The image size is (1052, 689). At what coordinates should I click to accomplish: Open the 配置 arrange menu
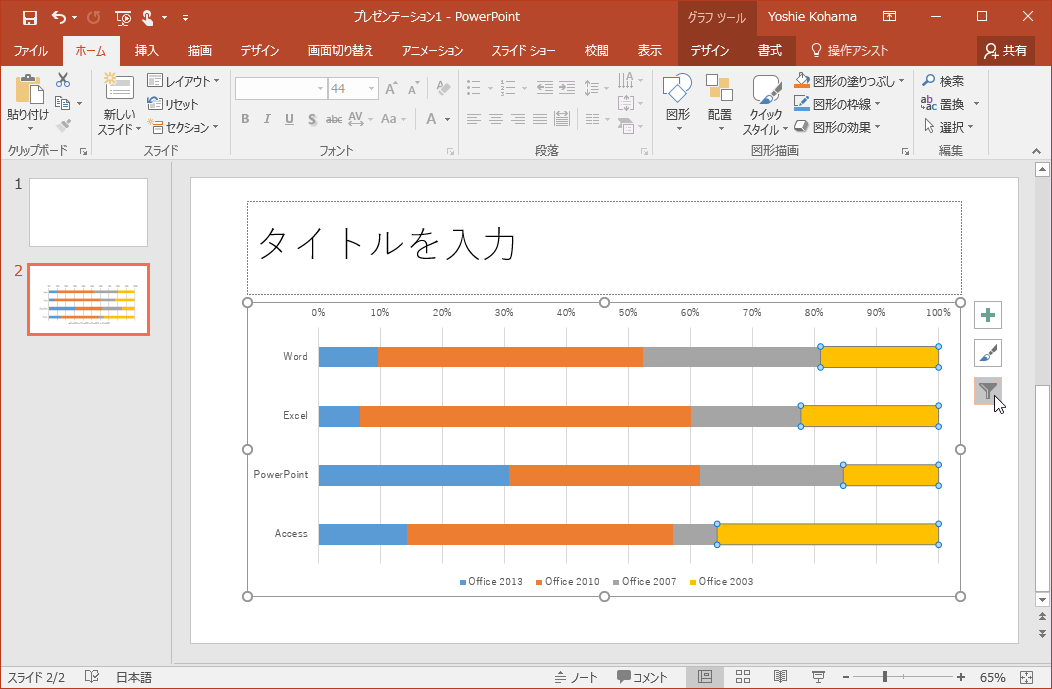pyautogui.click(x=720, y=104)
